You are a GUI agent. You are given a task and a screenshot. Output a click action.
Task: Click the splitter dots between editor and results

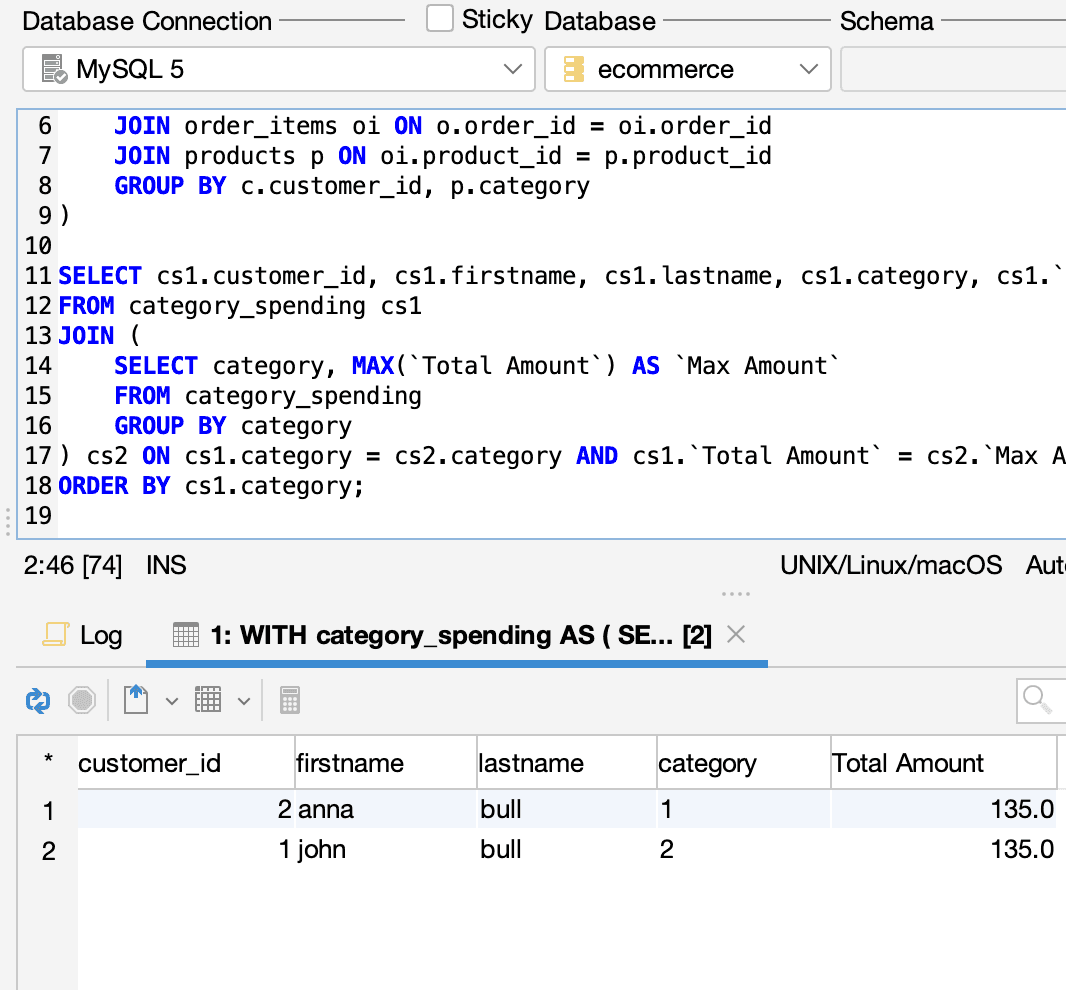tap(736, 594)
